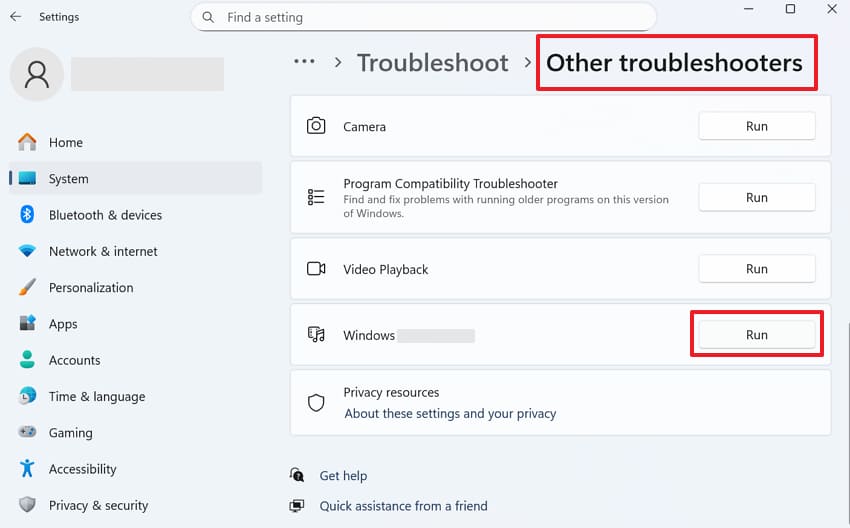Click the Time & language clock icon
This screenshot has height=528, width=850.
(x=27, y=396)
